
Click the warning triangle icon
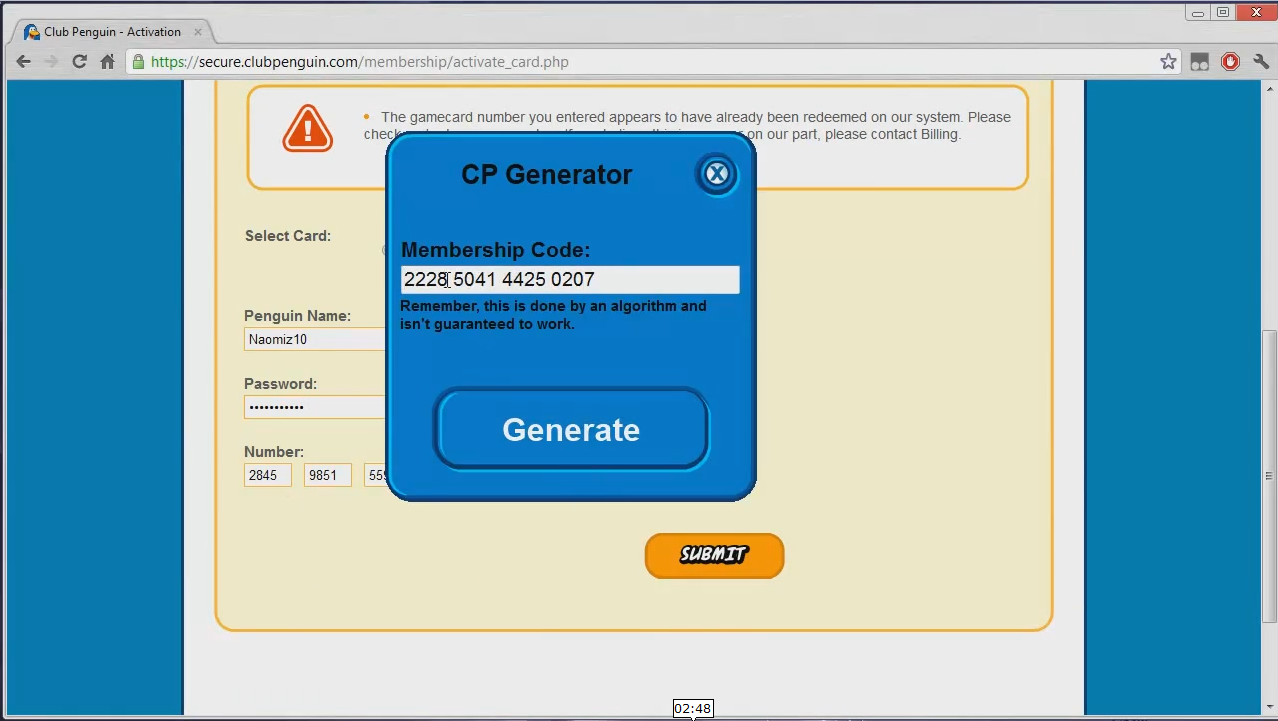[307, 128]
